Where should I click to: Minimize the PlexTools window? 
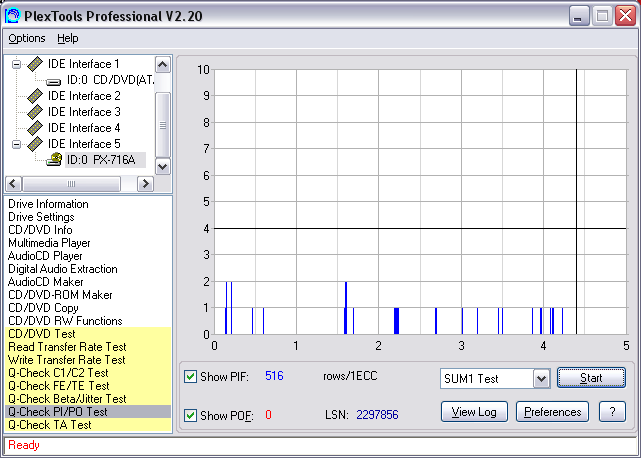(578, 16)
